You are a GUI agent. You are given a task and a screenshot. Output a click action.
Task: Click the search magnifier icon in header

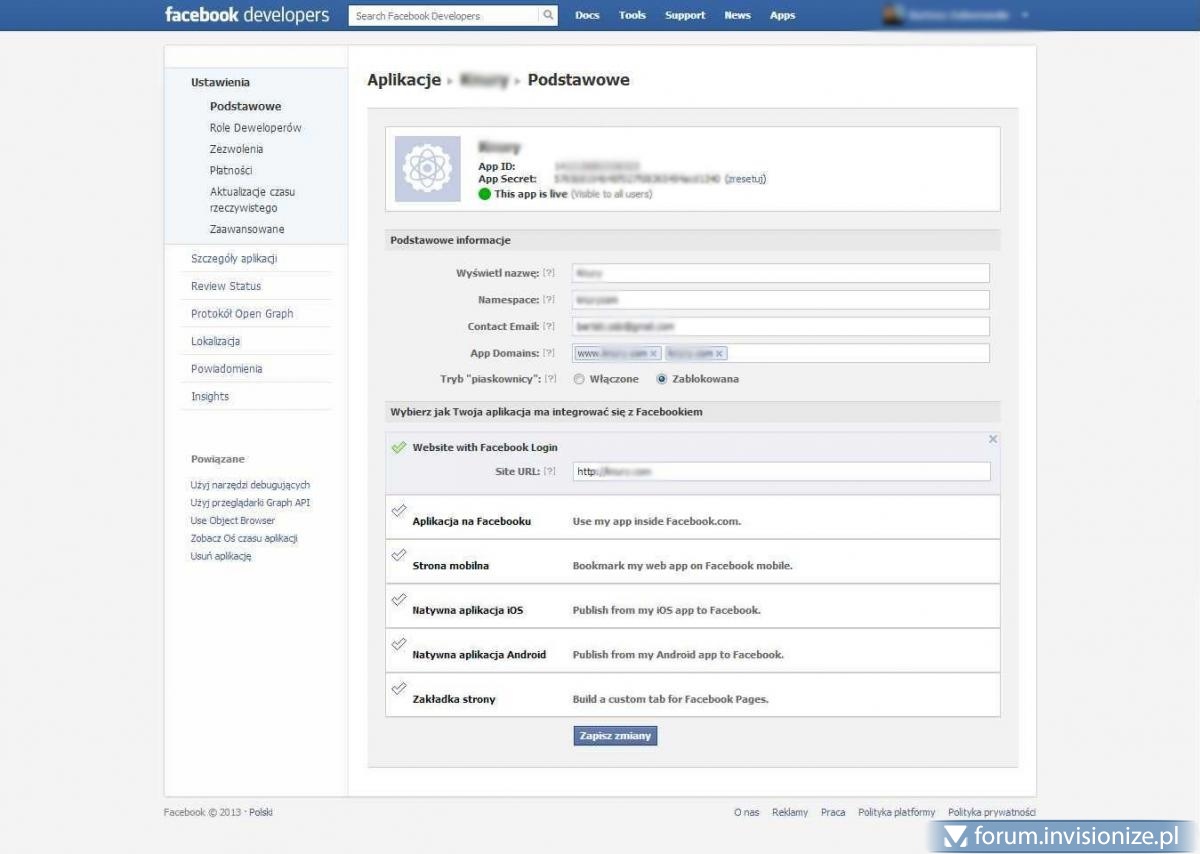pos(548,16)
